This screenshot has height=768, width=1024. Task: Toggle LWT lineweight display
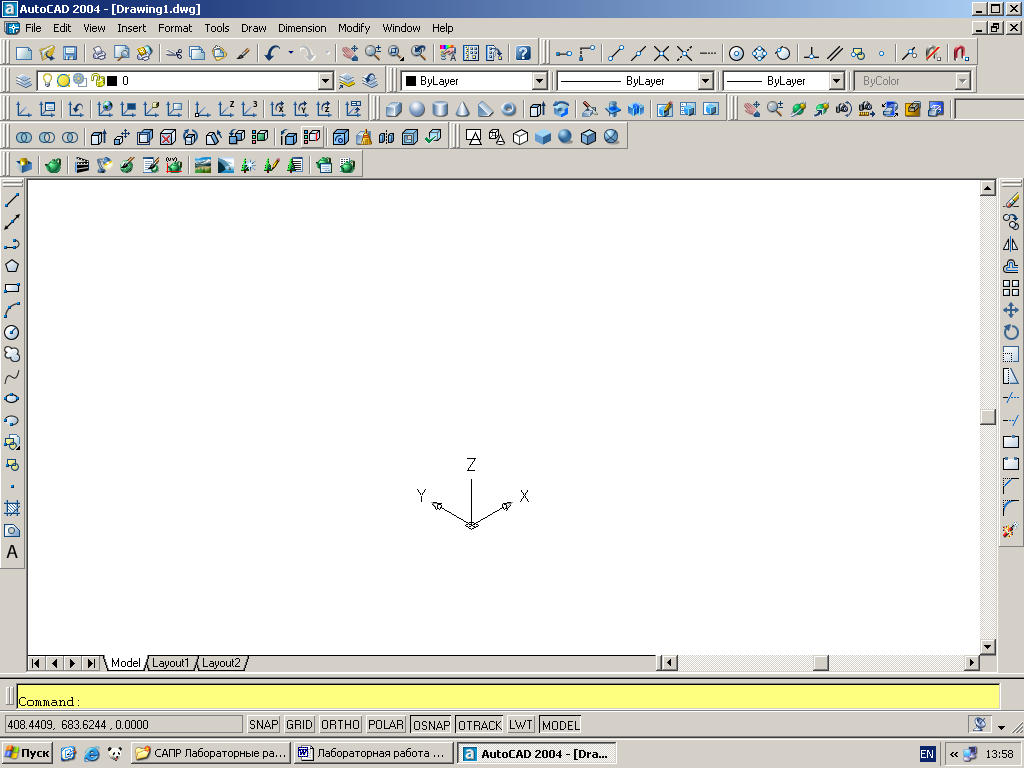click(521, 725)
